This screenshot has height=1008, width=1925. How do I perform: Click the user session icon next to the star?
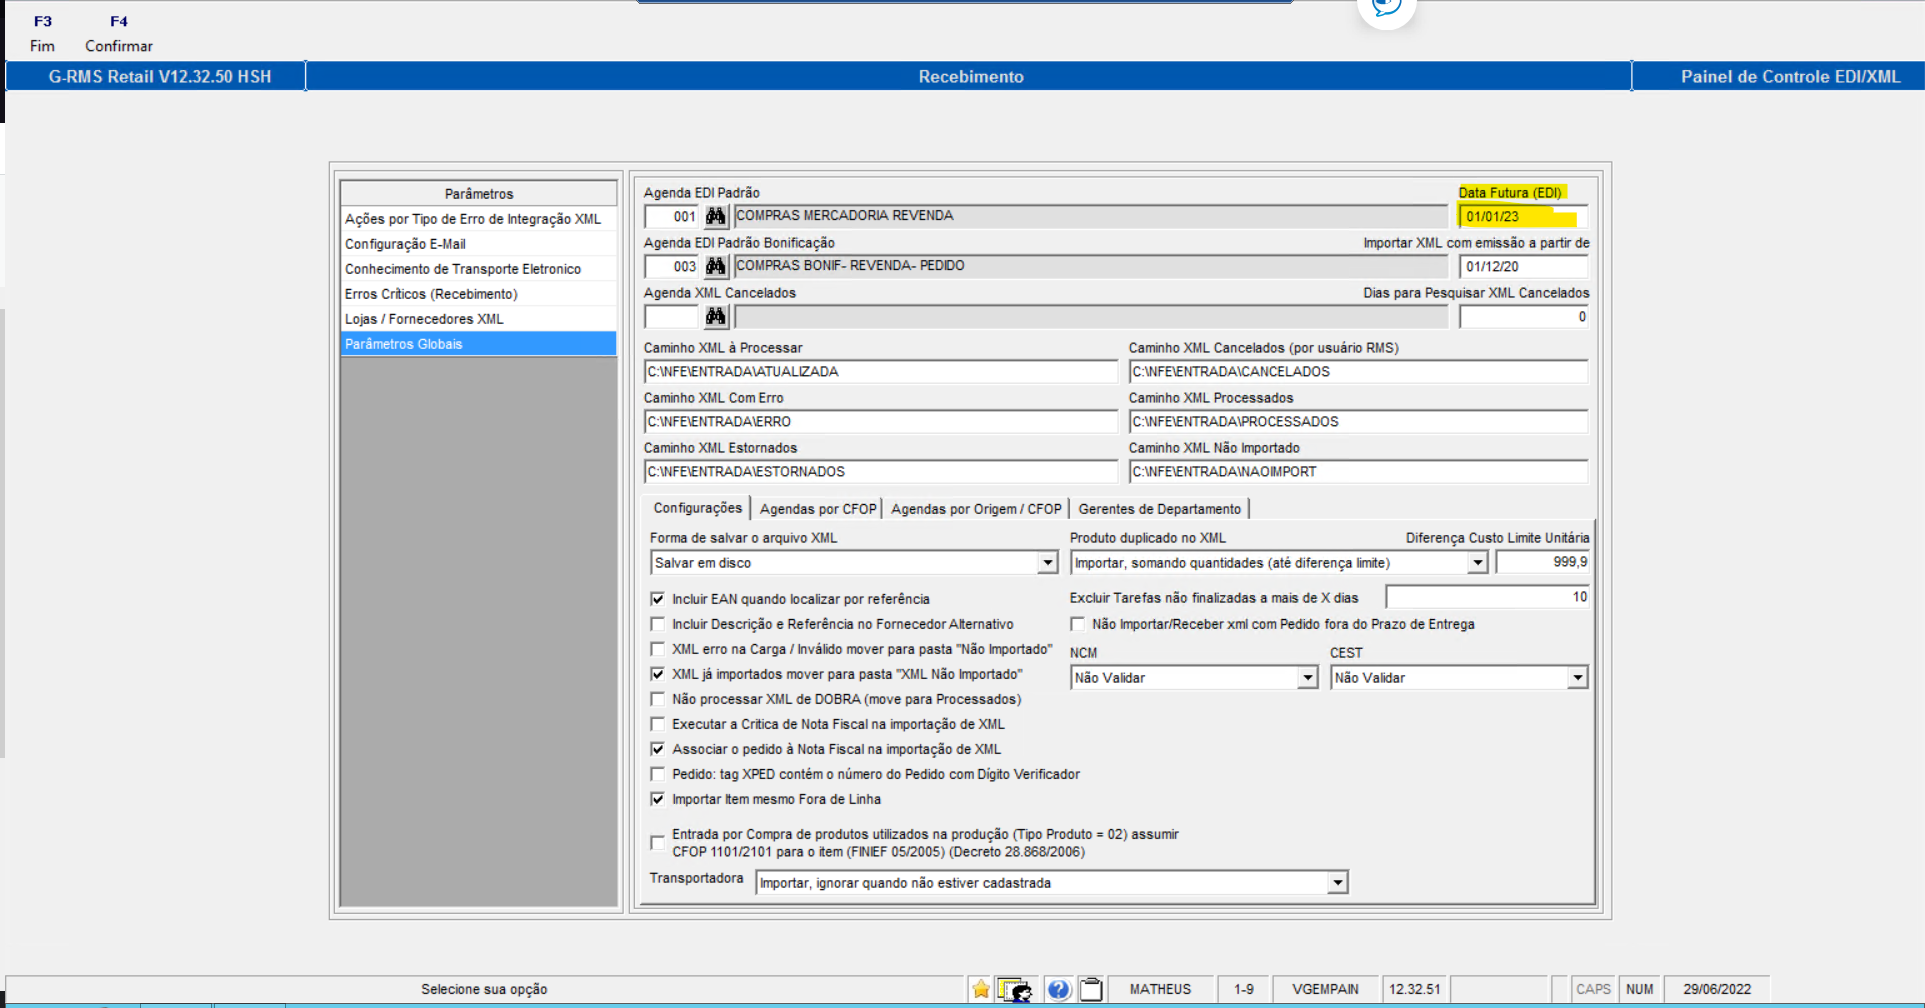[1015, 989]
